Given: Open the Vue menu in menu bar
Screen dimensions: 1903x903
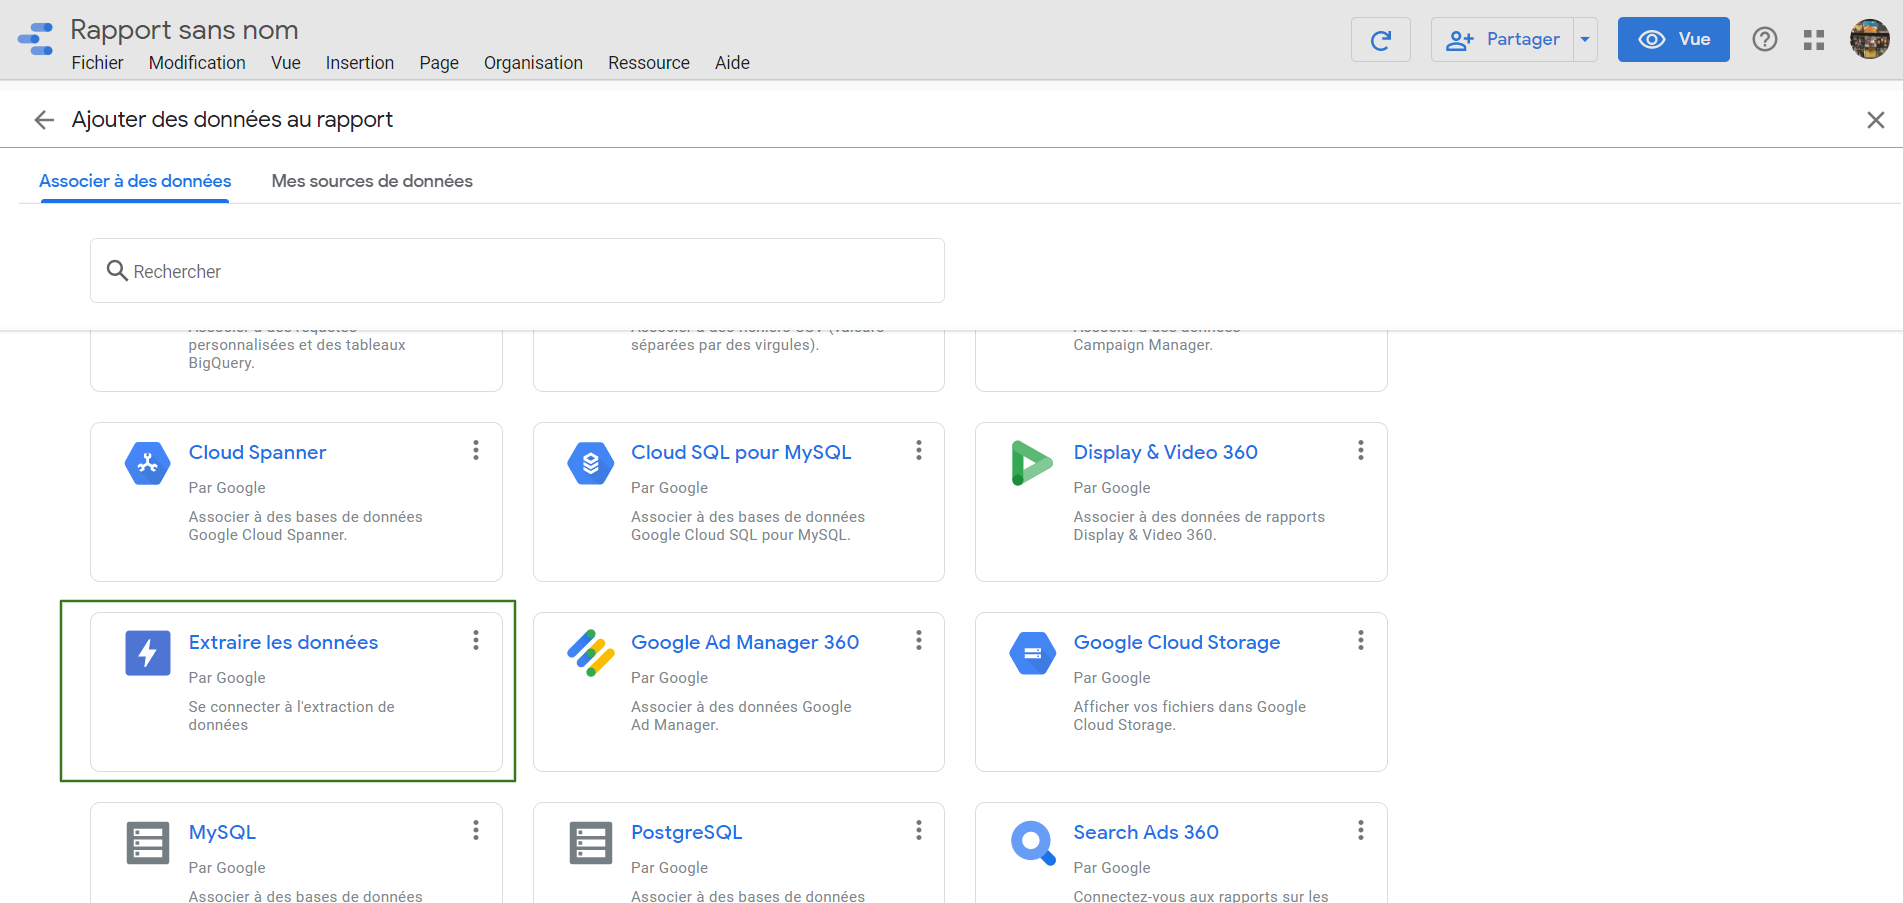Looking at the screenshot, I should (285, 63).
